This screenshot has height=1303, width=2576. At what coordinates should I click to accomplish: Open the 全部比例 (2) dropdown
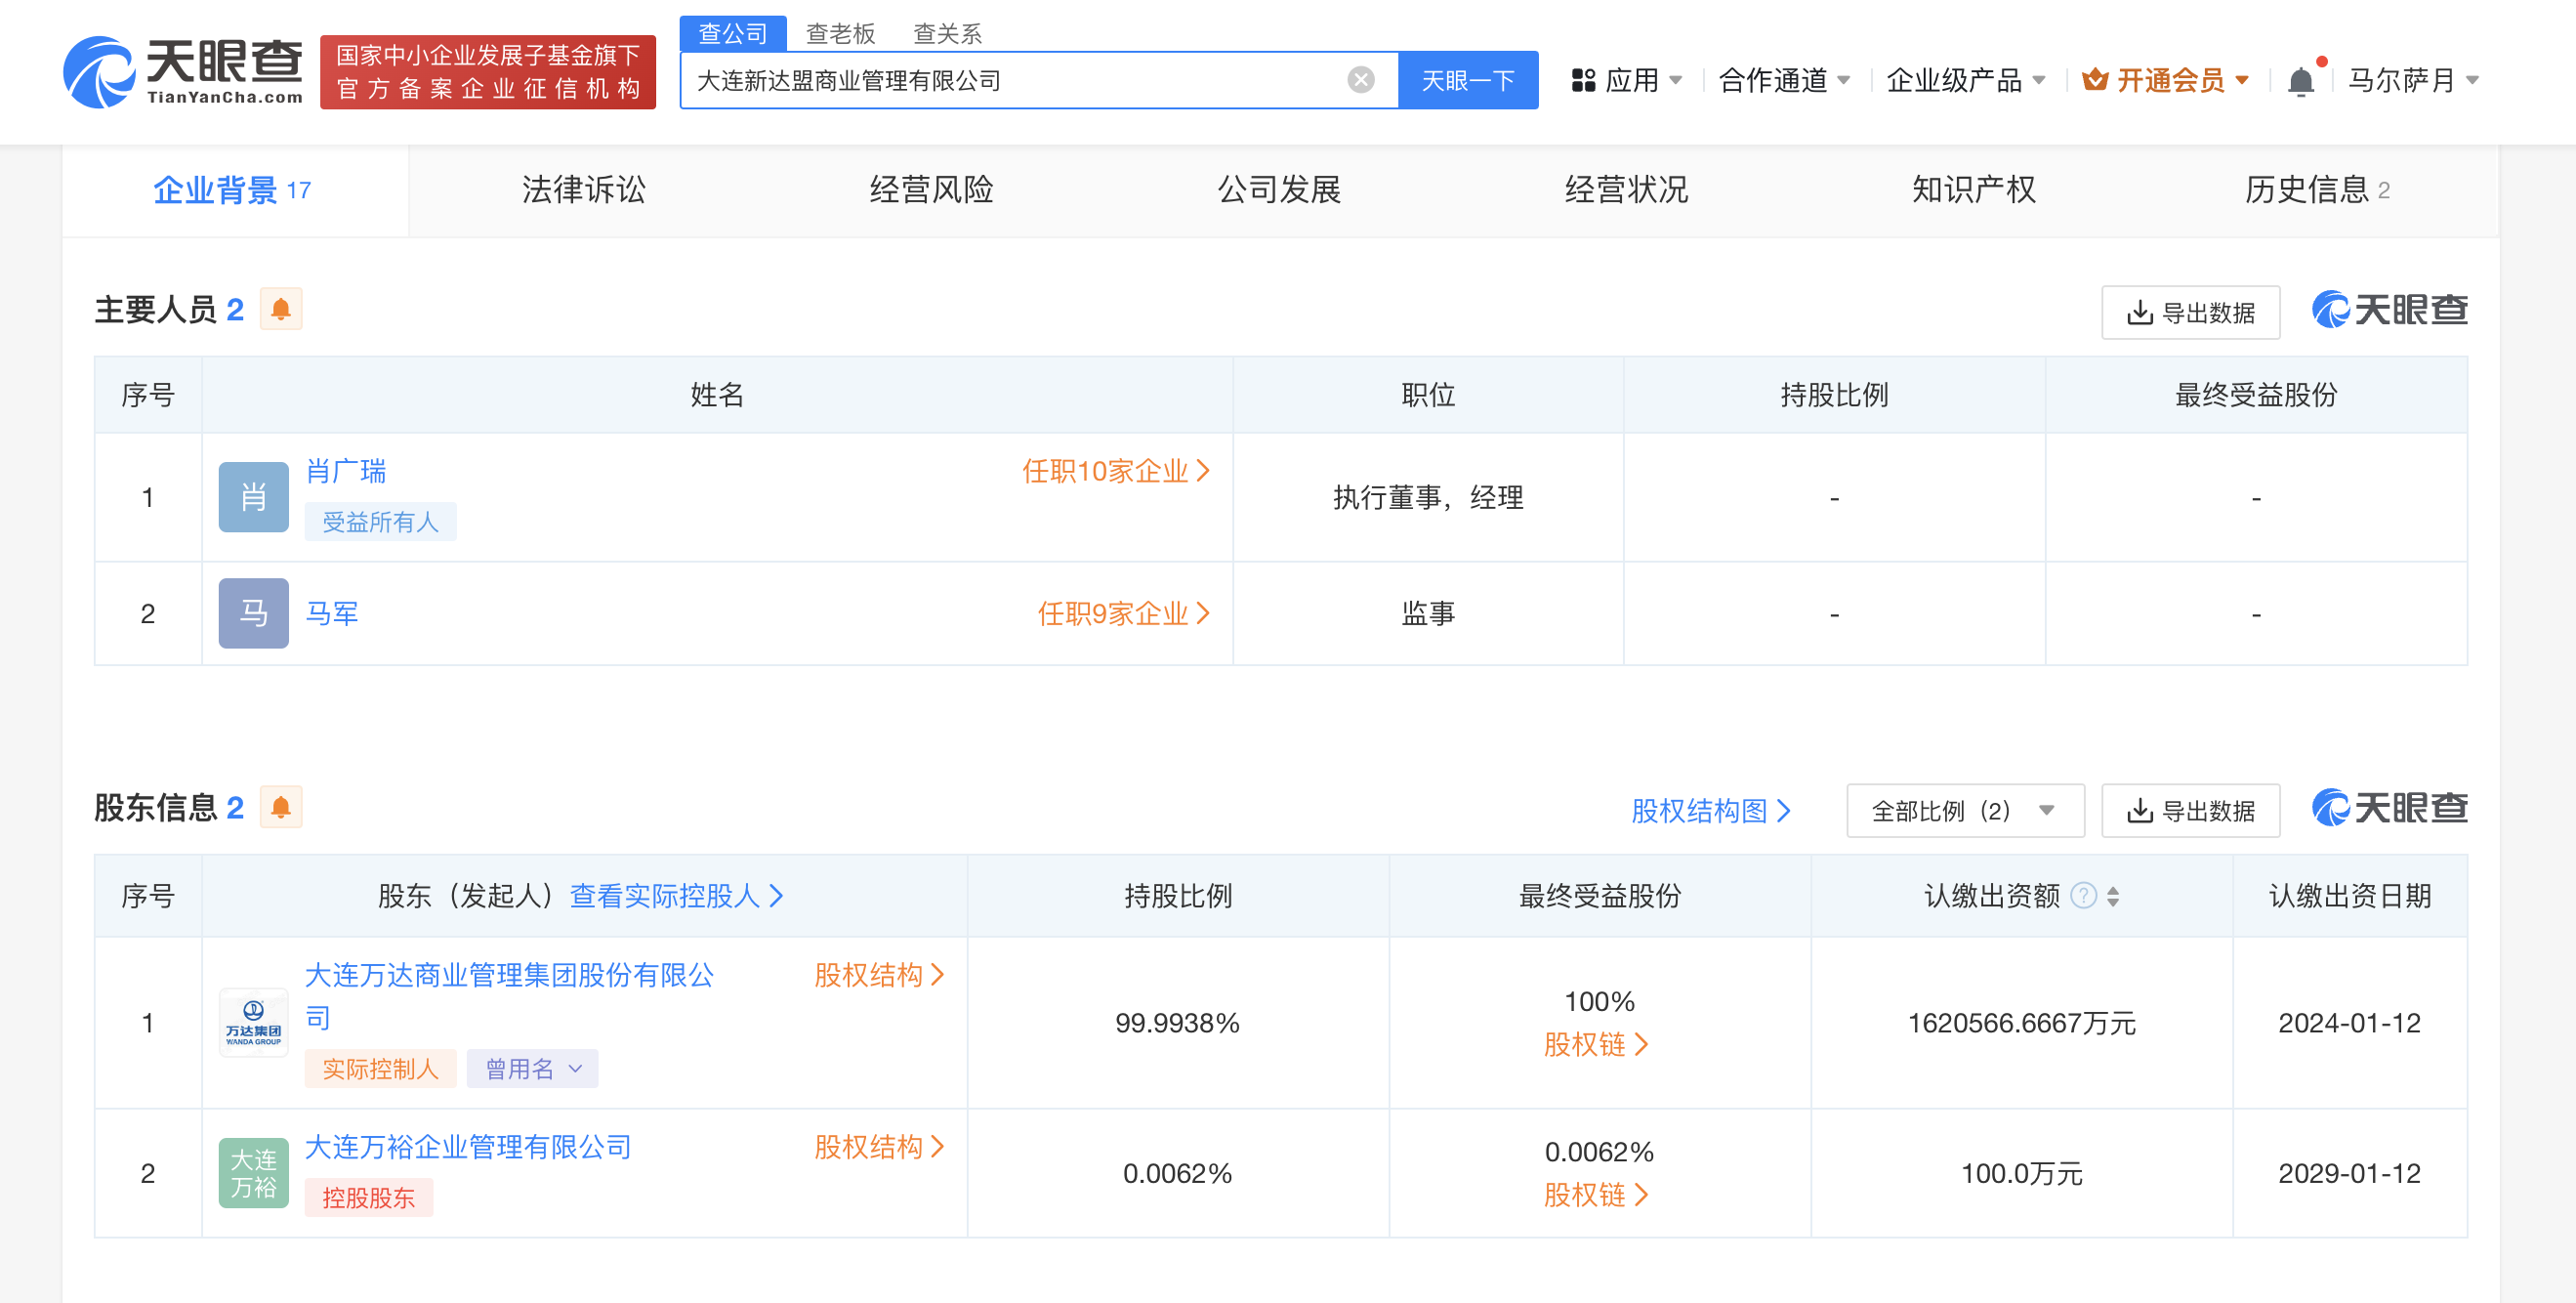[x=1964, y=811]
